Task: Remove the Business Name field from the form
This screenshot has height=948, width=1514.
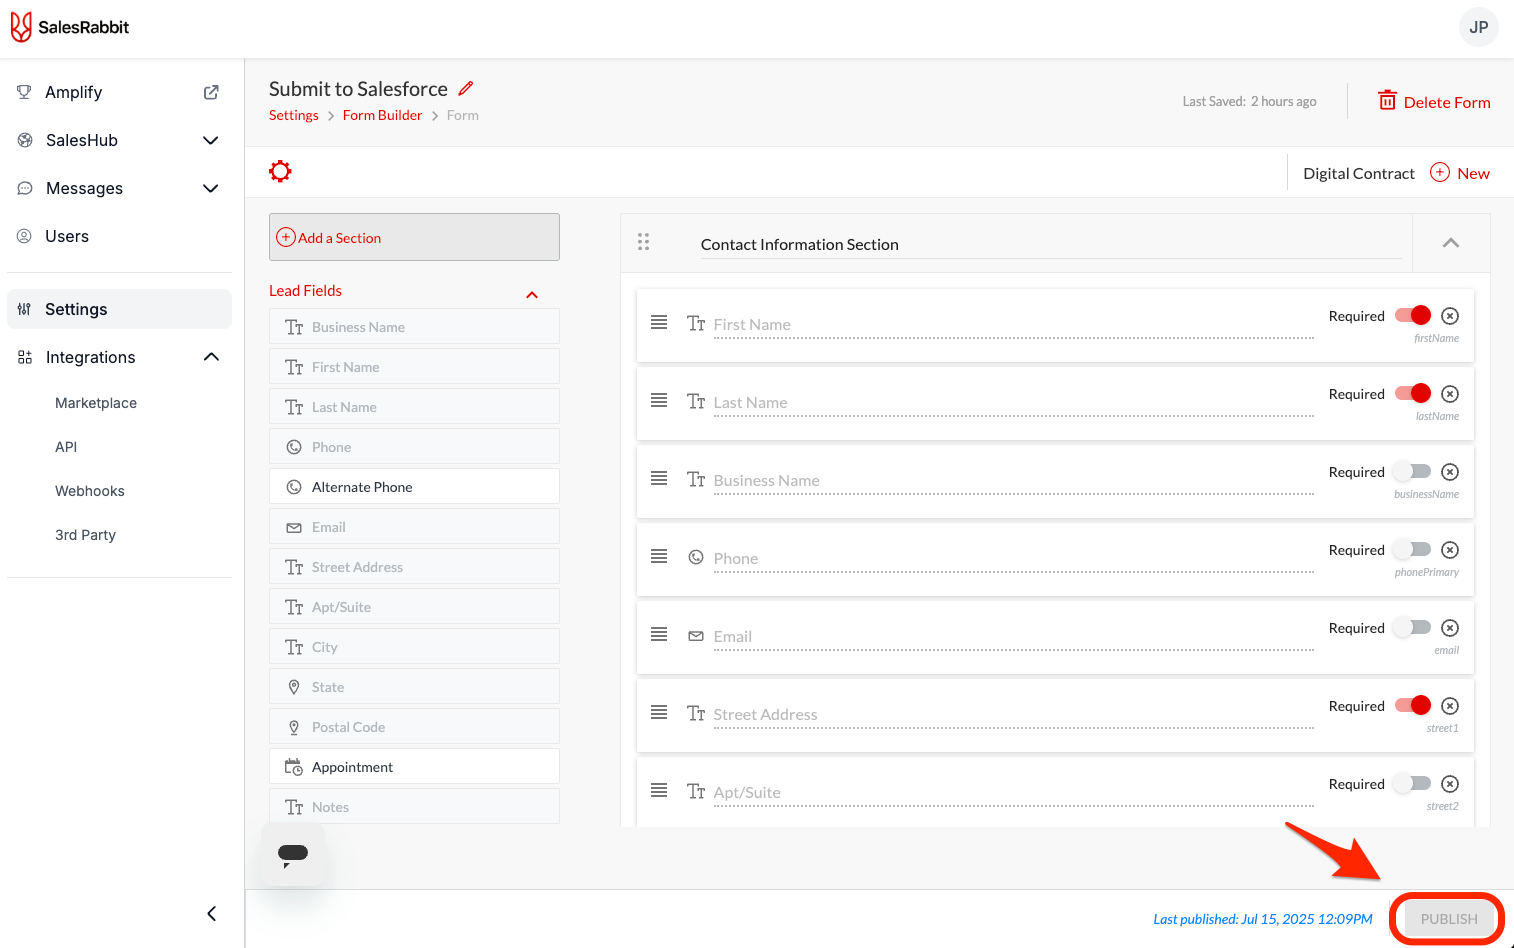Action: coord(1450,472)
